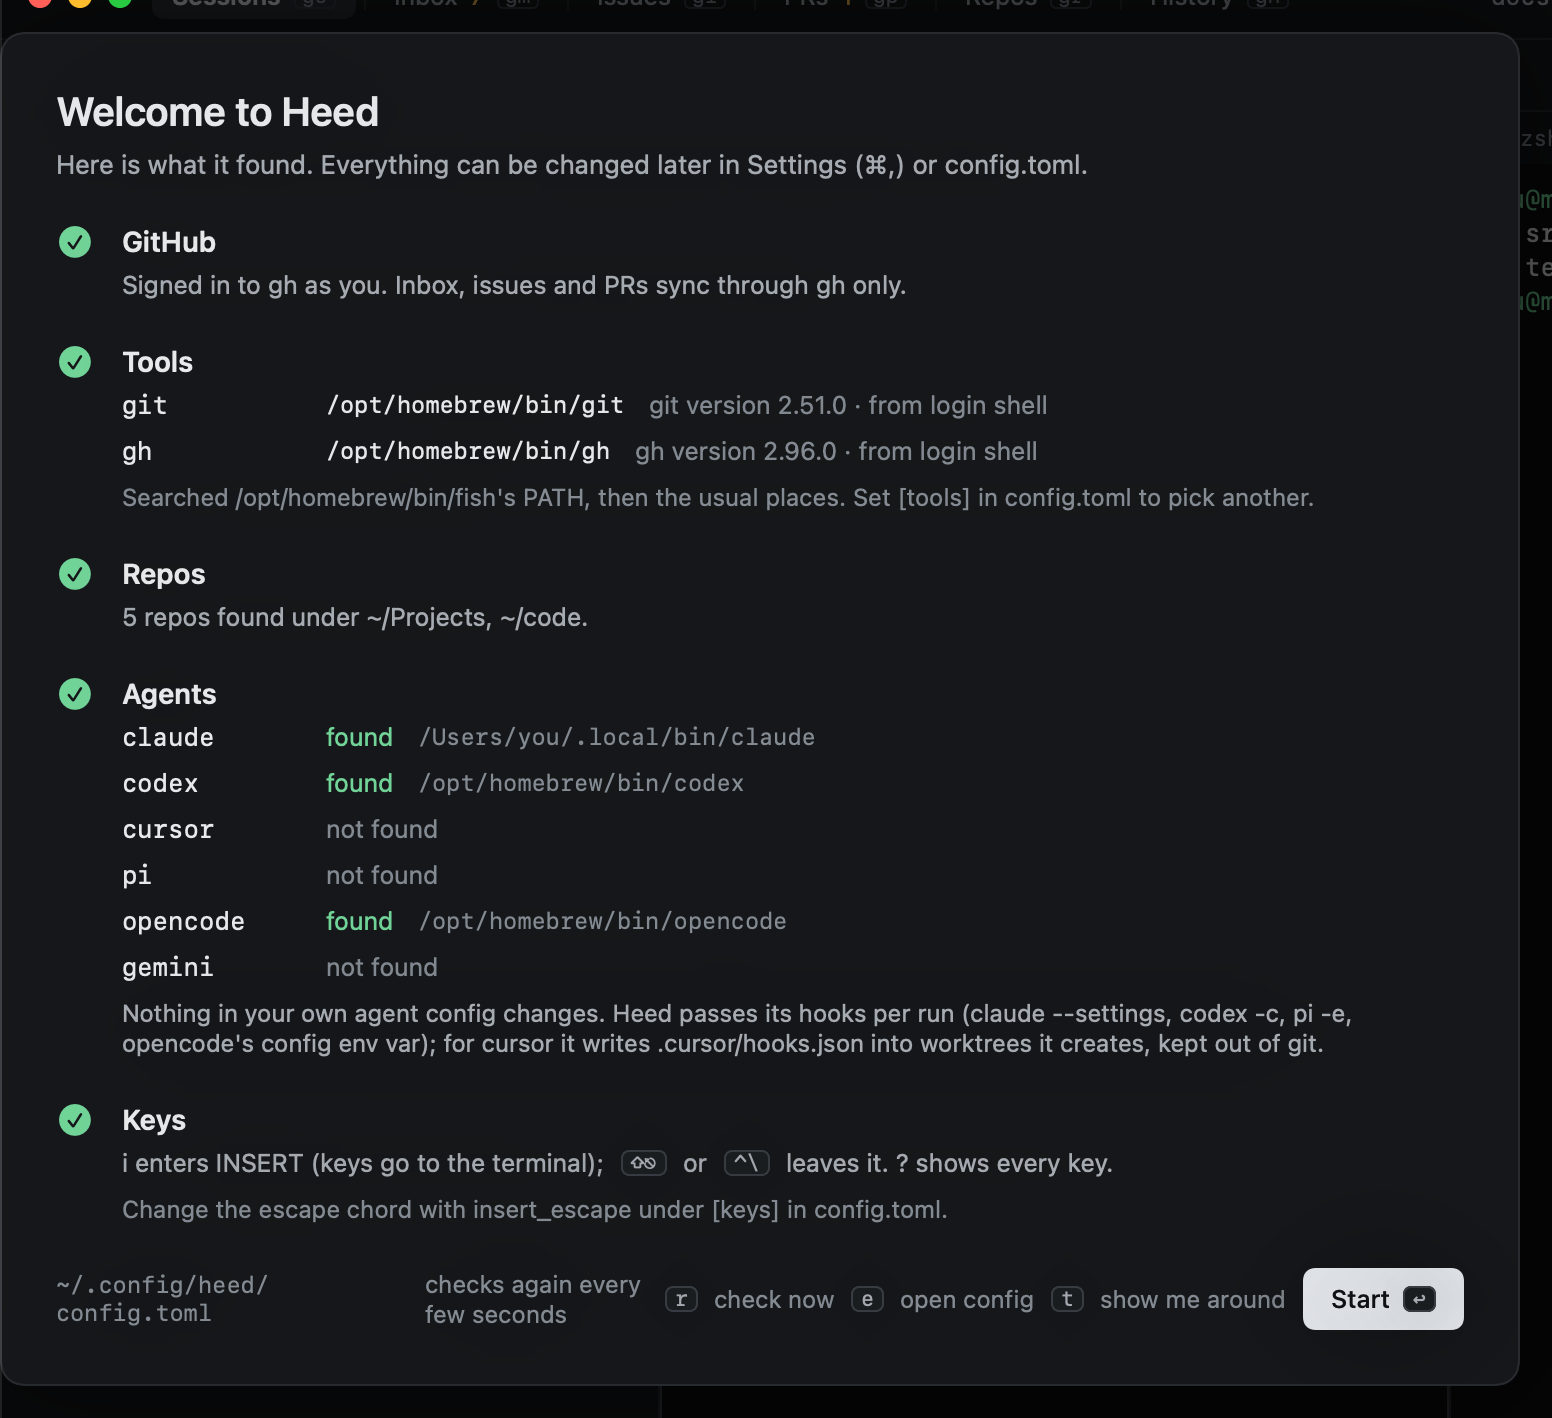Click the 'git' tool row name
This screenshot has height=1418, width=1552.
pyautogui.click(x=145, y=405)
